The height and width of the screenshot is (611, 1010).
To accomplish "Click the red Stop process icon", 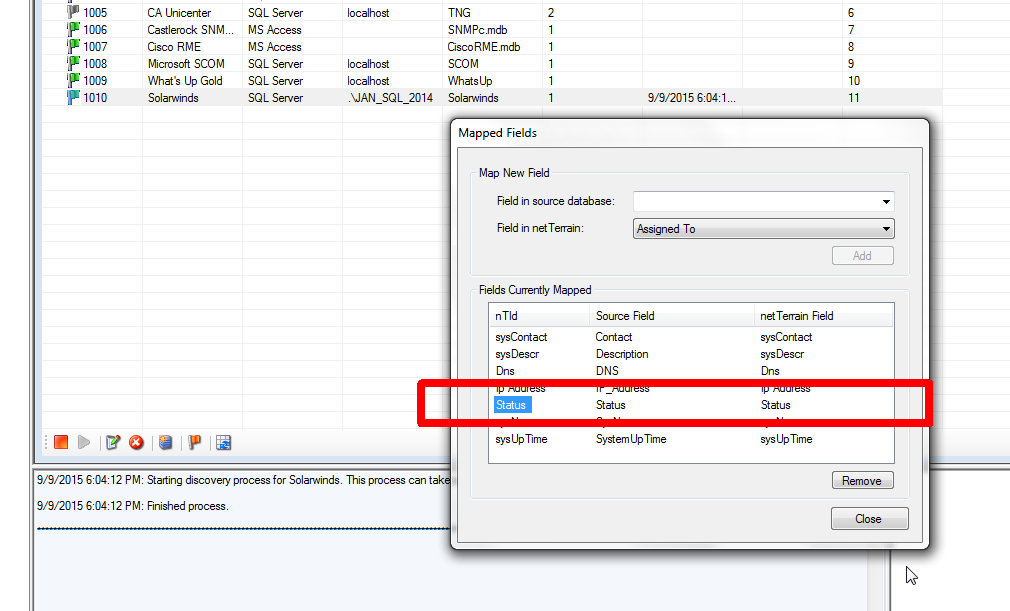I will coord(61,442).
